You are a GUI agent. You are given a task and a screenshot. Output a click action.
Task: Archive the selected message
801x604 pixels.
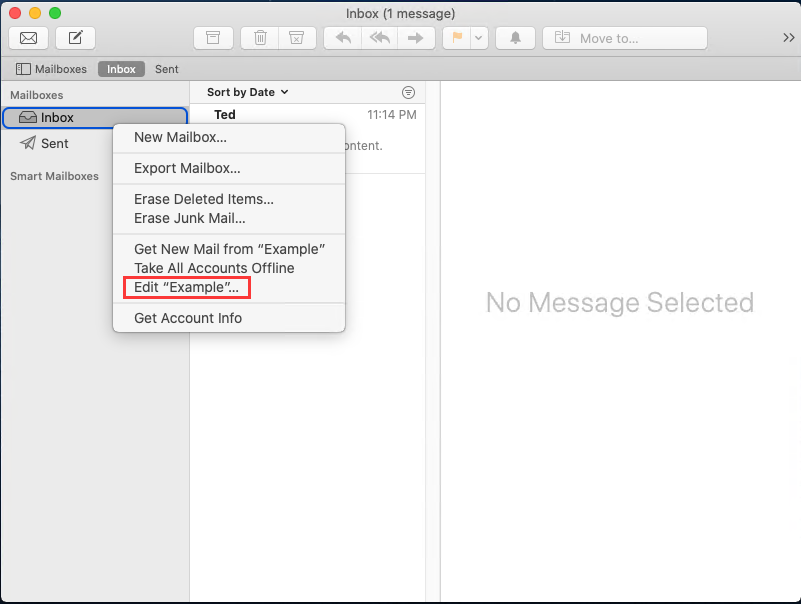[213, 38]
